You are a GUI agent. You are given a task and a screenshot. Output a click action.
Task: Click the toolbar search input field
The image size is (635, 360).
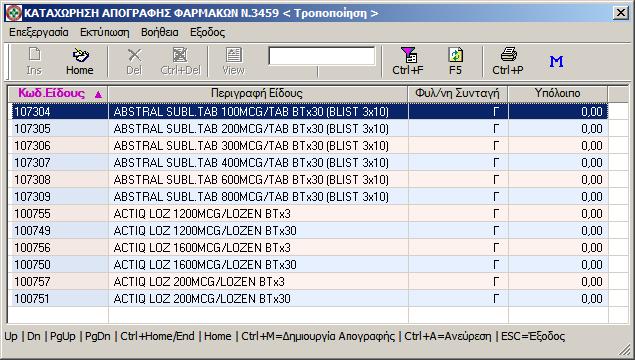point(322,56)
